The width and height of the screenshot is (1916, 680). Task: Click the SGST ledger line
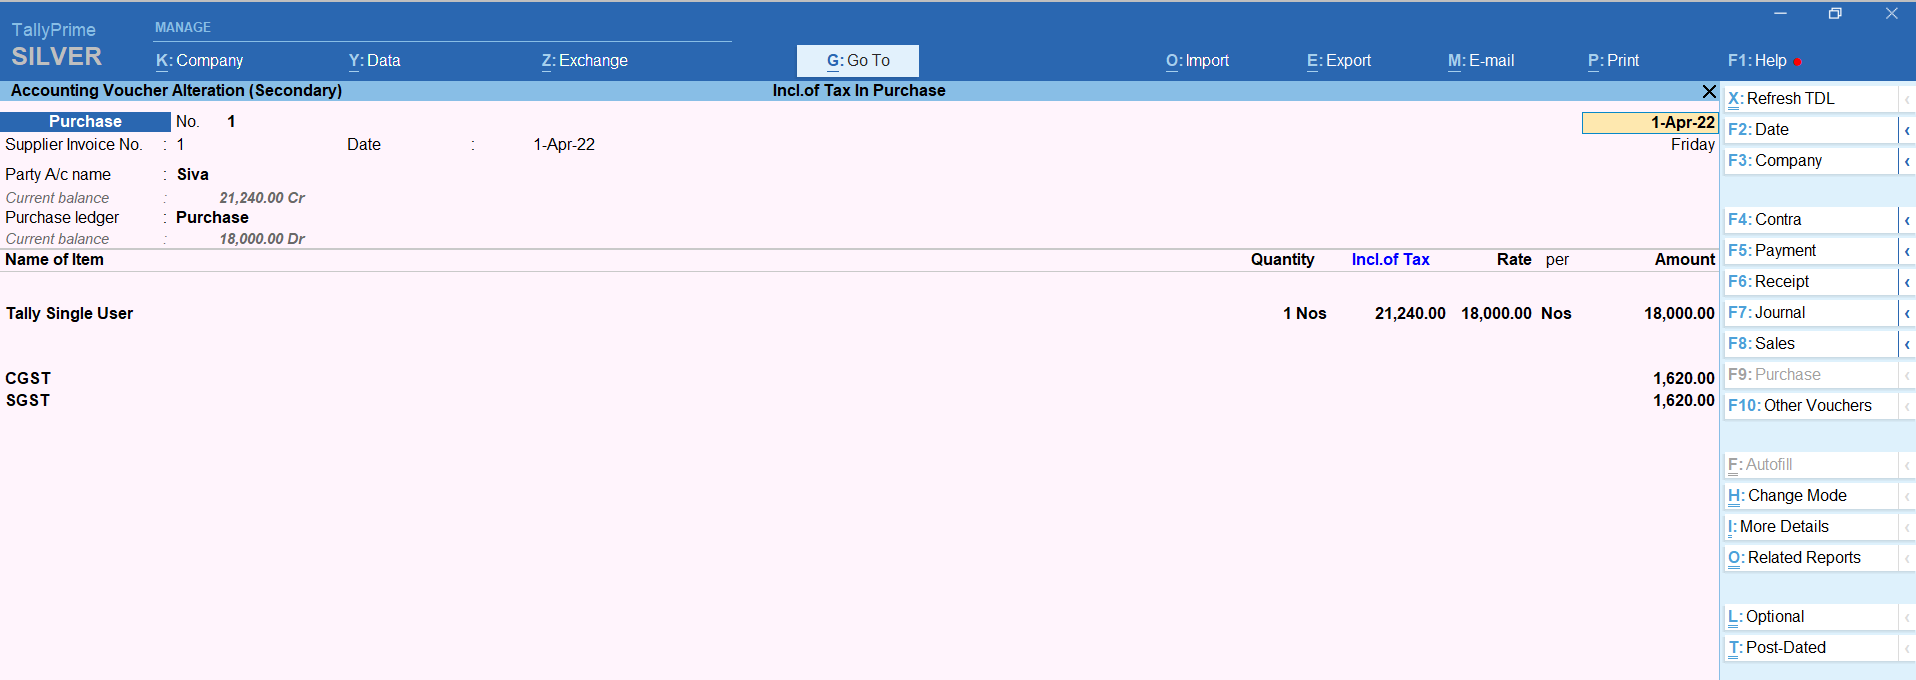coord(860,401)
